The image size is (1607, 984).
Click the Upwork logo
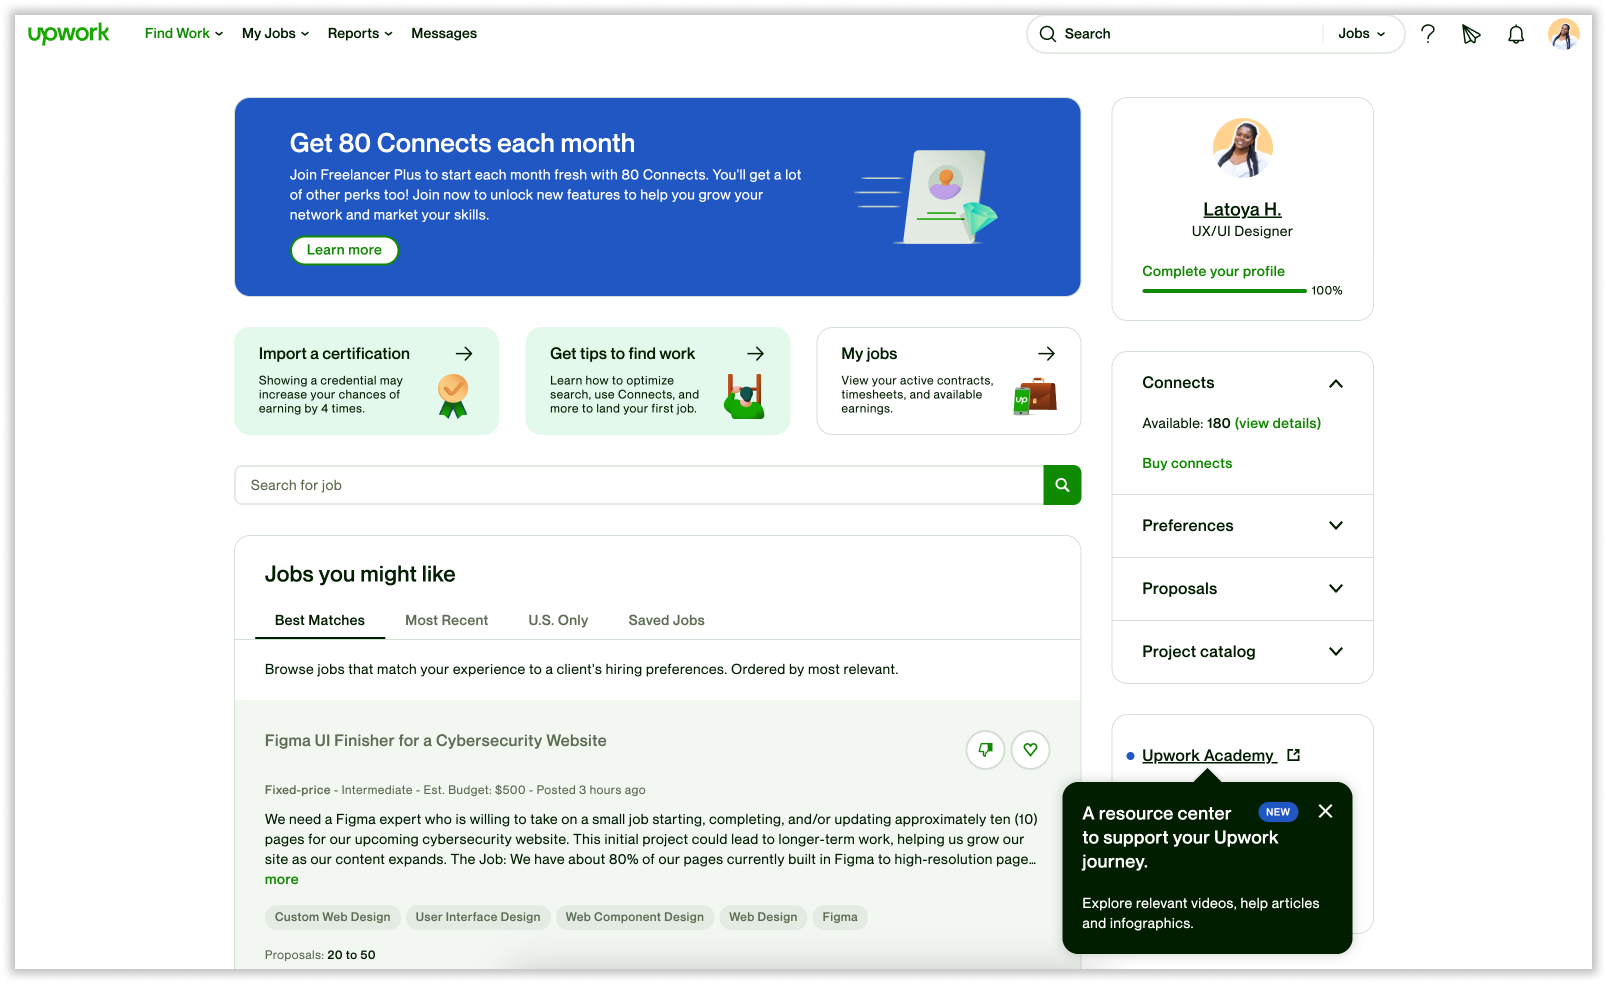coord(69,33)
